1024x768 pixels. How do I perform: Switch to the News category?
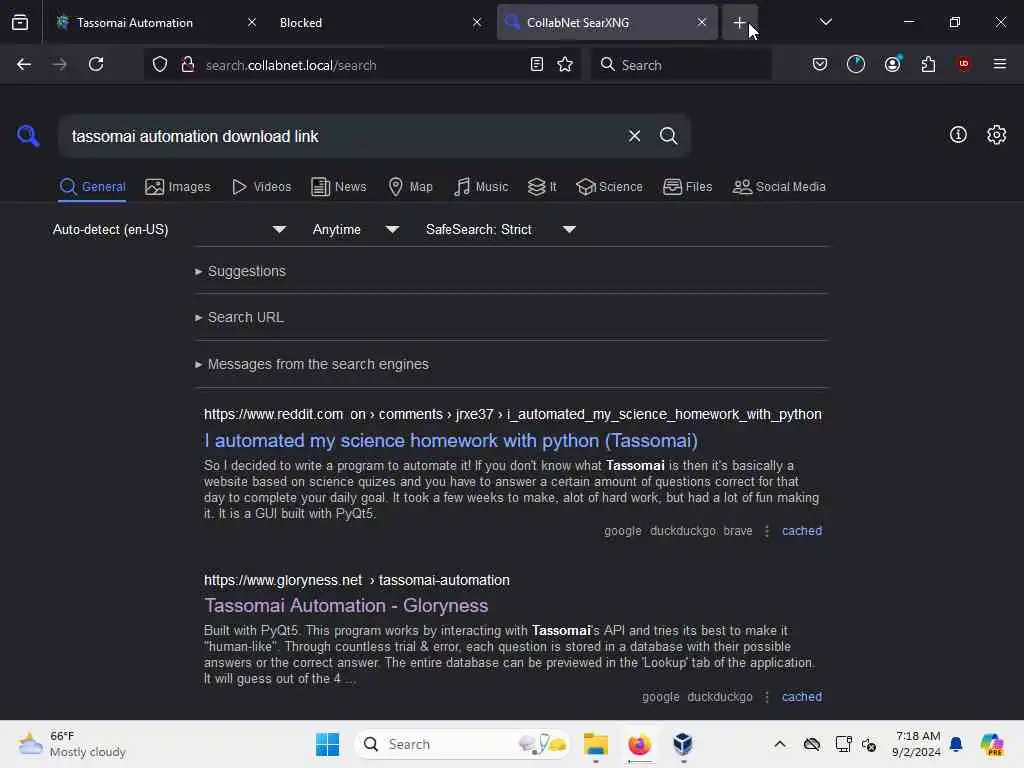point(338,187)
